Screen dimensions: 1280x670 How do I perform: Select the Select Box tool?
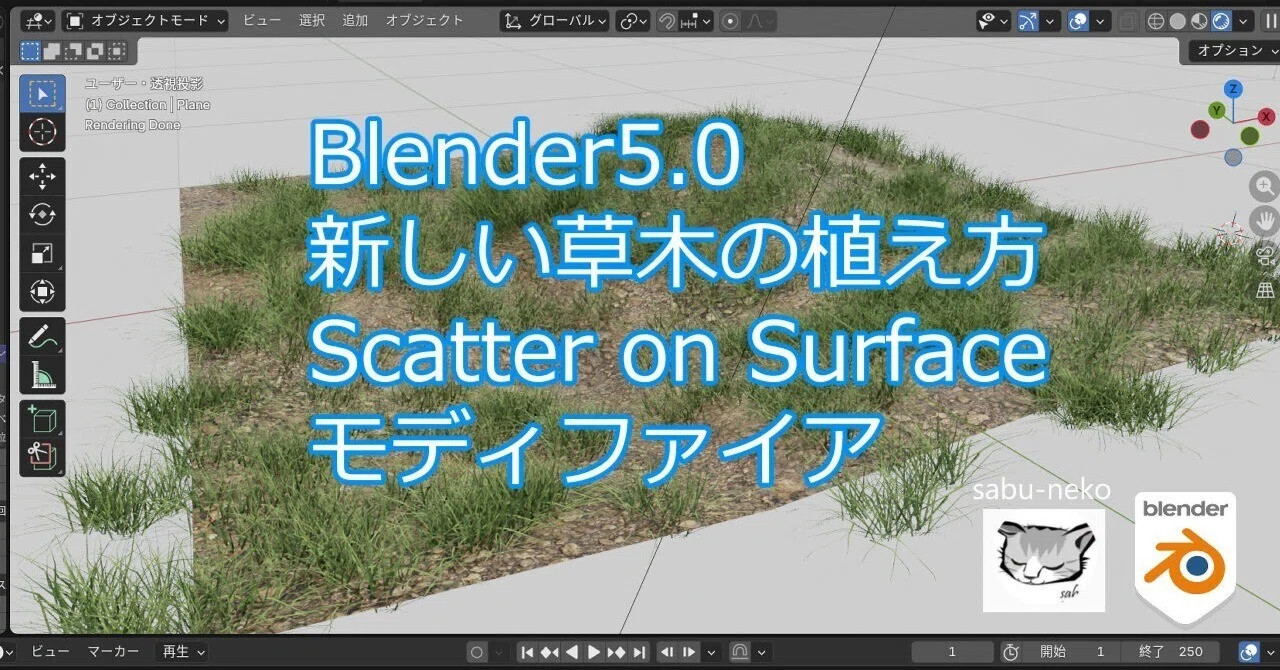(42, 94)
